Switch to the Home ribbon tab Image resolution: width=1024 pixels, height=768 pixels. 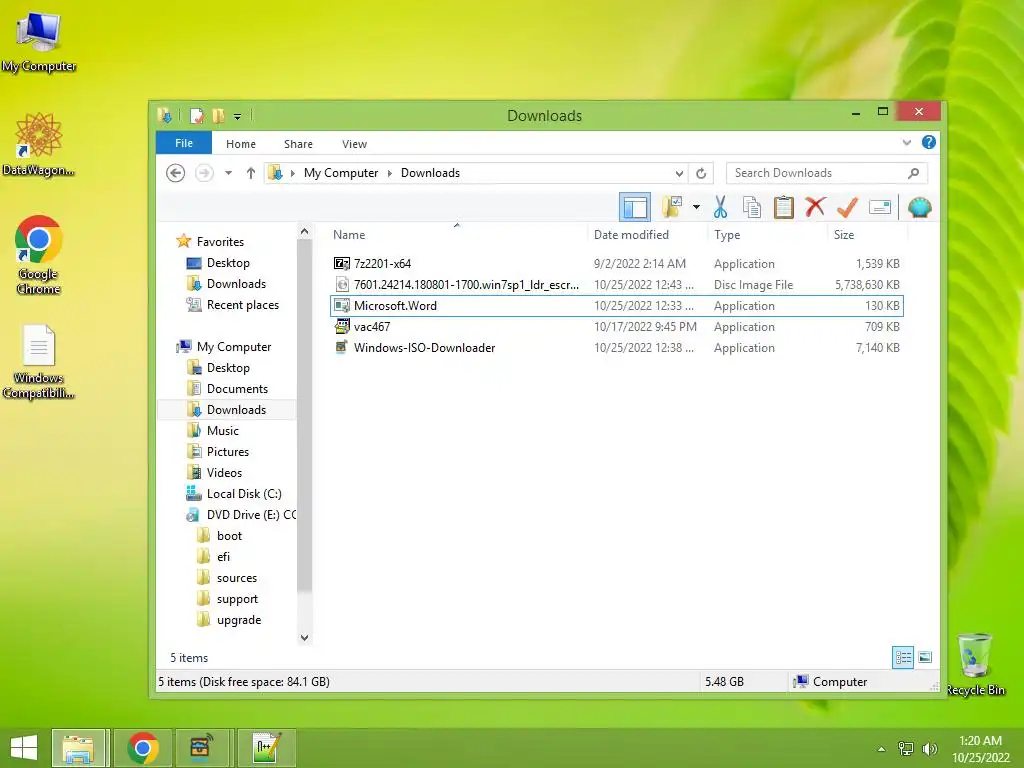click(241, 144)
